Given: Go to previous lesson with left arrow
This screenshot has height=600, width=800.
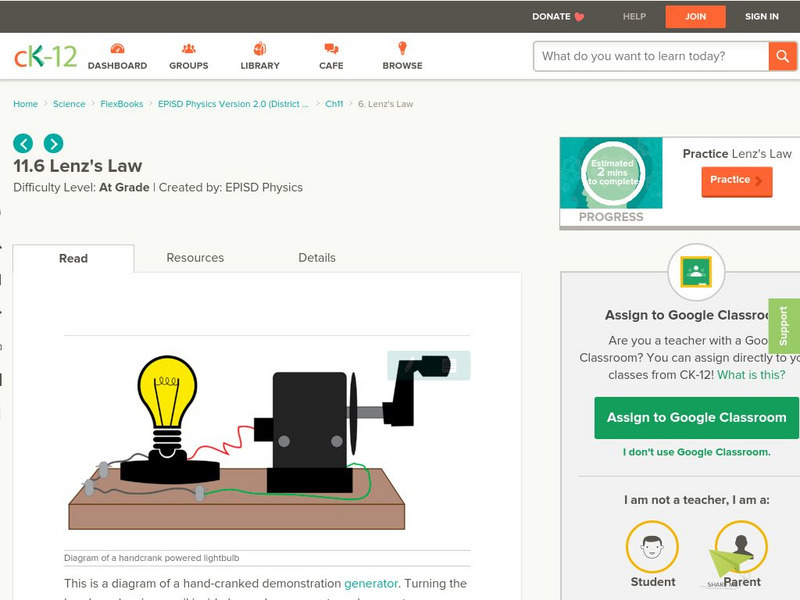Looking at the screenshot, I should pos(23,143).
